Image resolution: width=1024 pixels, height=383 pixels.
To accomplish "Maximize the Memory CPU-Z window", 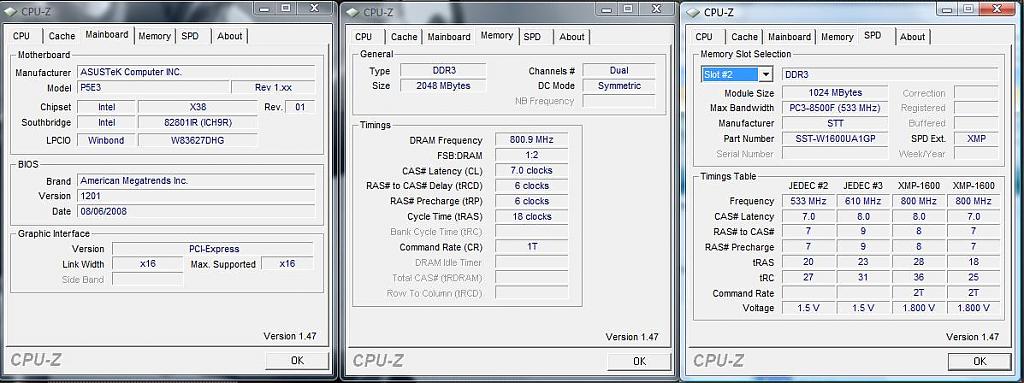I will (x=628, y=8).
